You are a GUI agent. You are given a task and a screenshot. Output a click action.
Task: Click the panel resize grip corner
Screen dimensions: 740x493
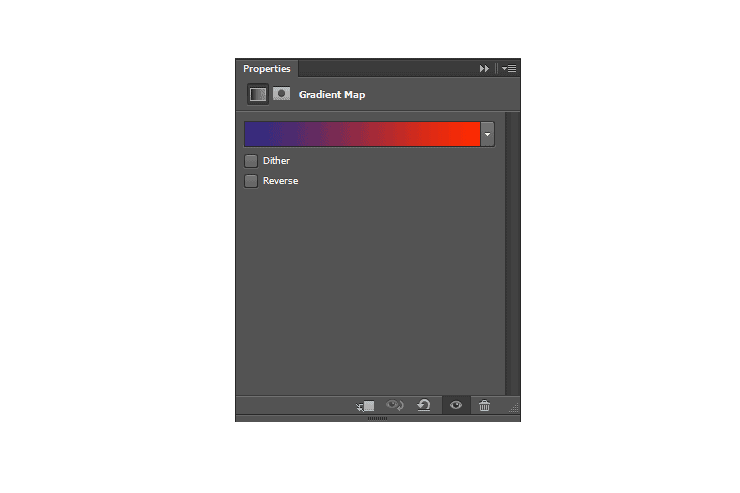514,408
